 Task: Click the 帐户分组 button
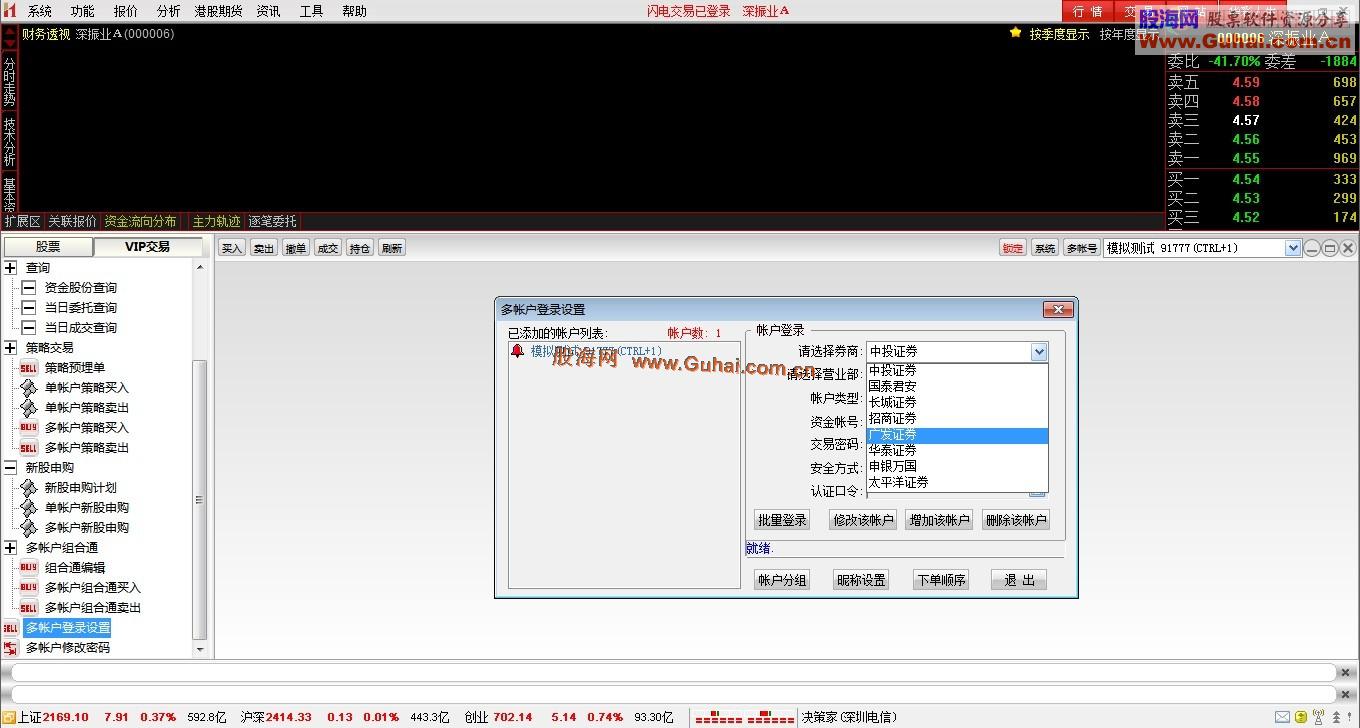[782, 580]
